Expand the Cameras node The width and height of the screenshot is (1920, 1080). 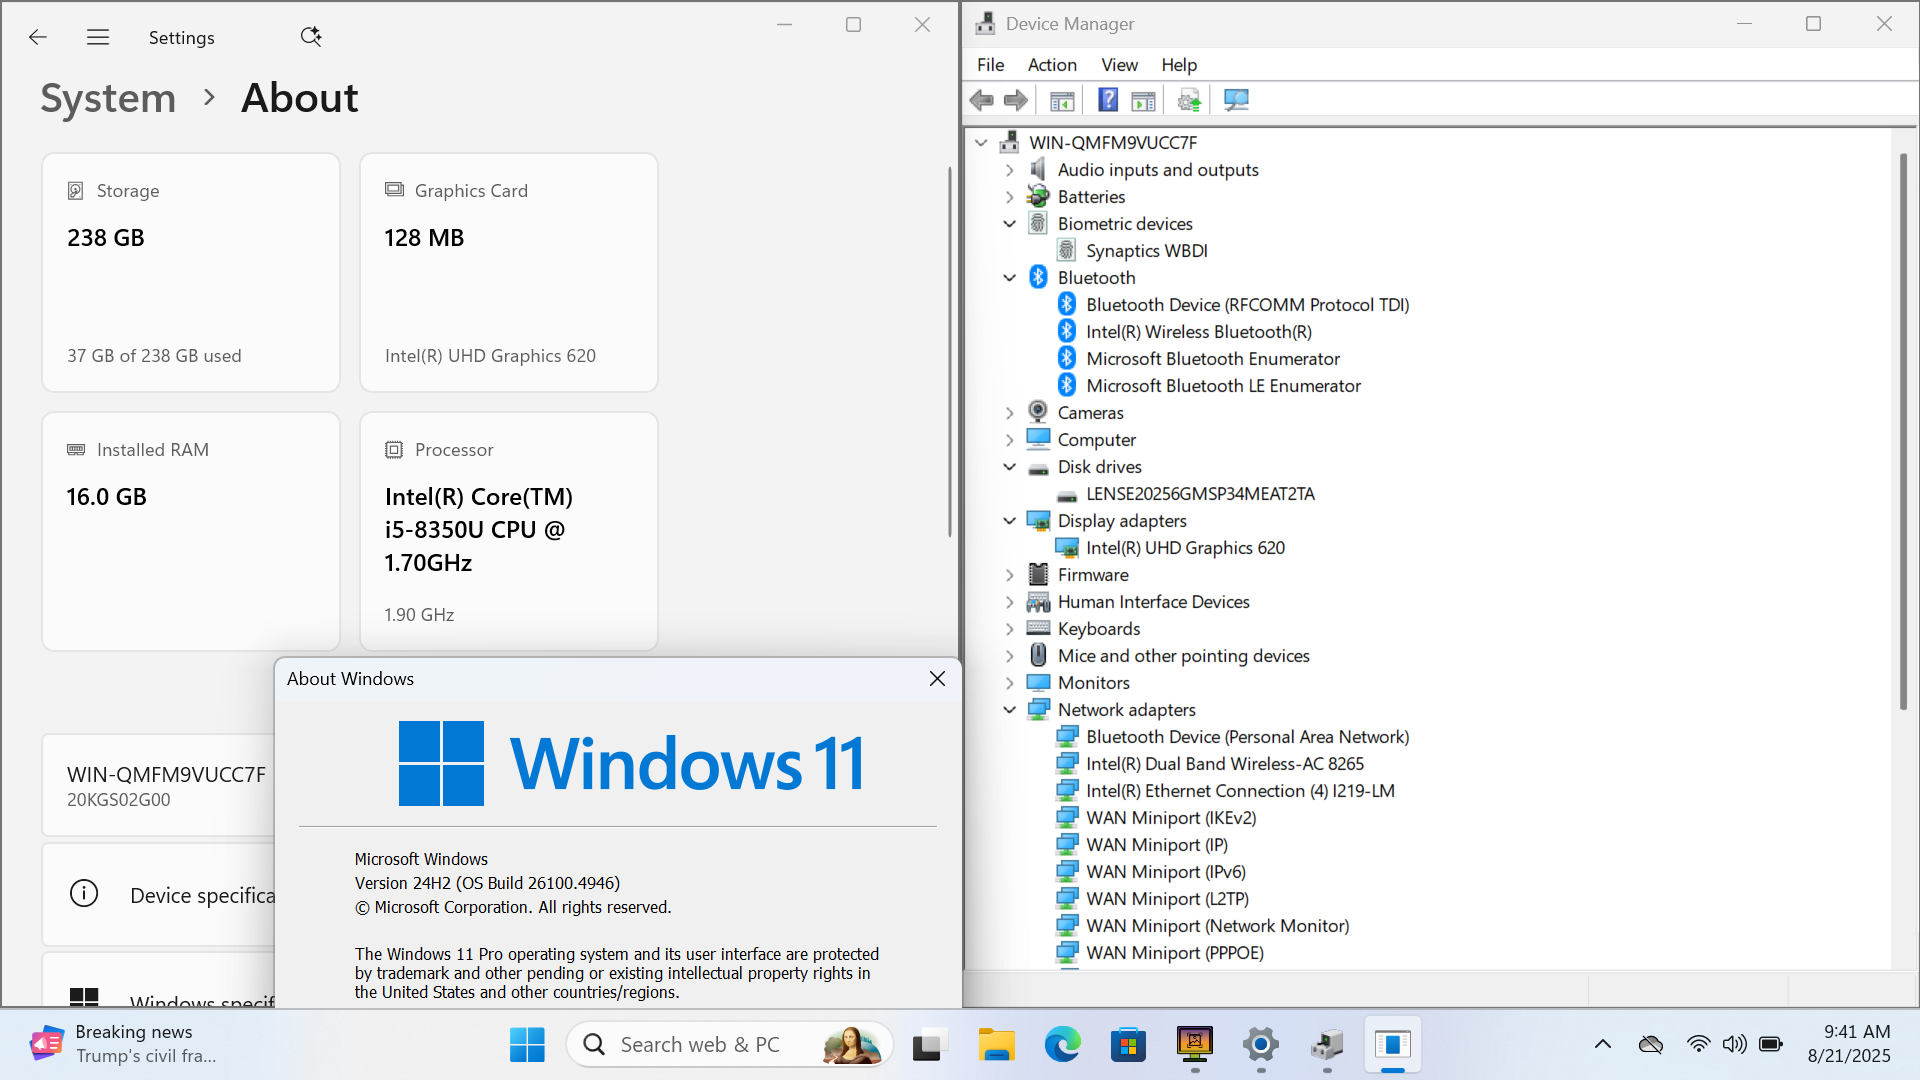(x=1010, y=413)
